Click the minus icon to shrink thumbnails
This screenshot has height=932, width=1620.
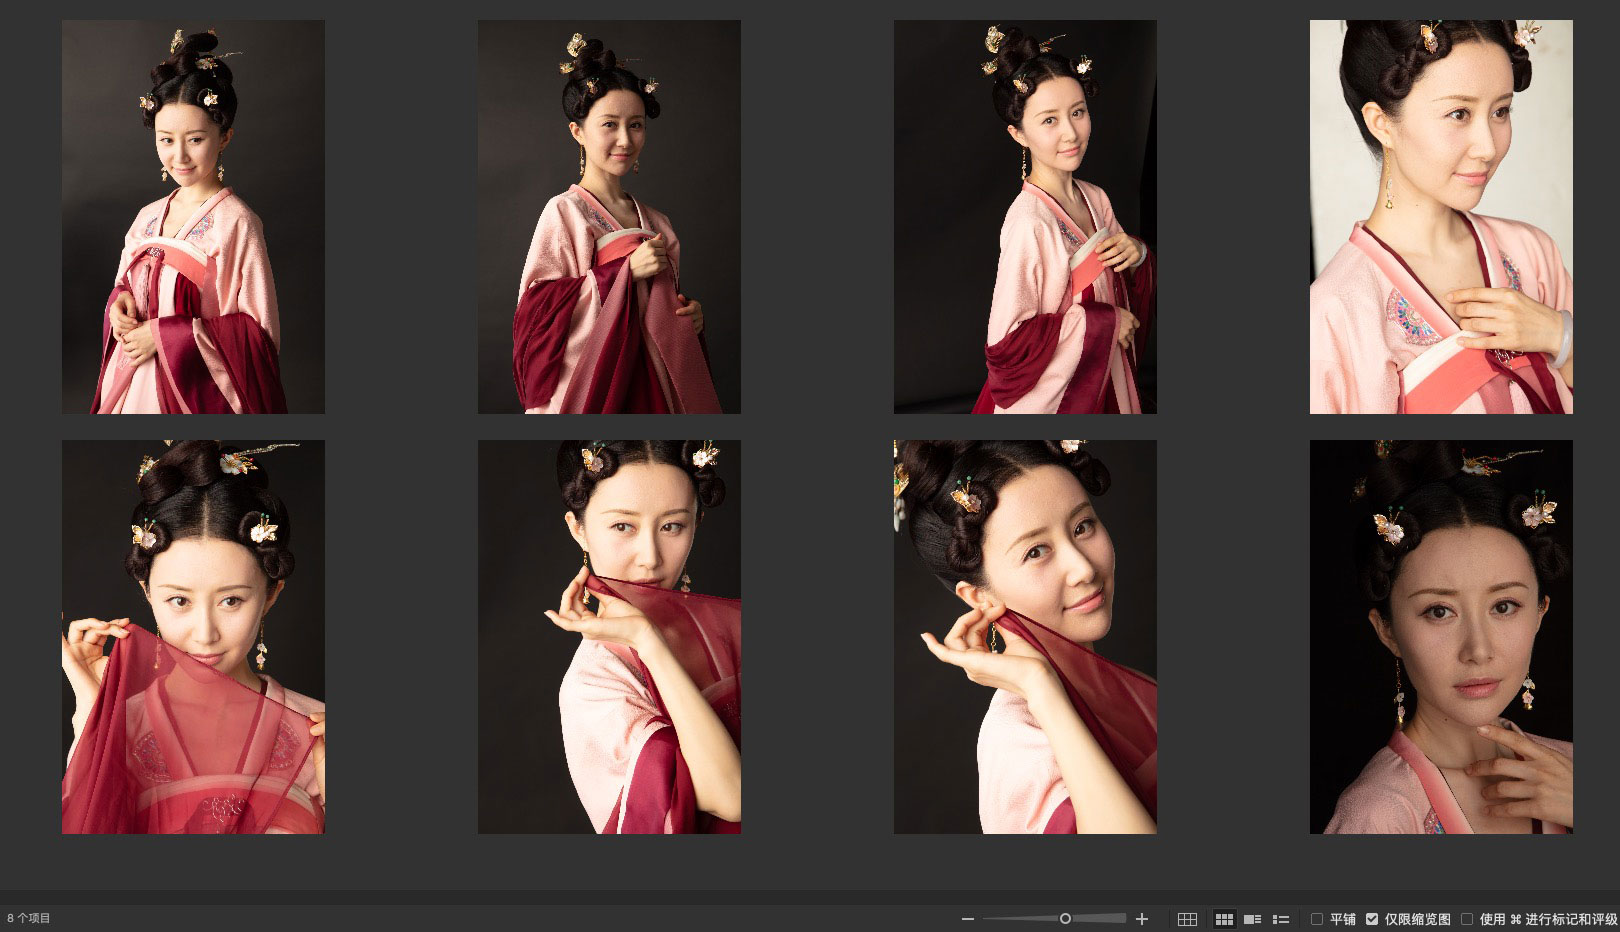(967, 919)
